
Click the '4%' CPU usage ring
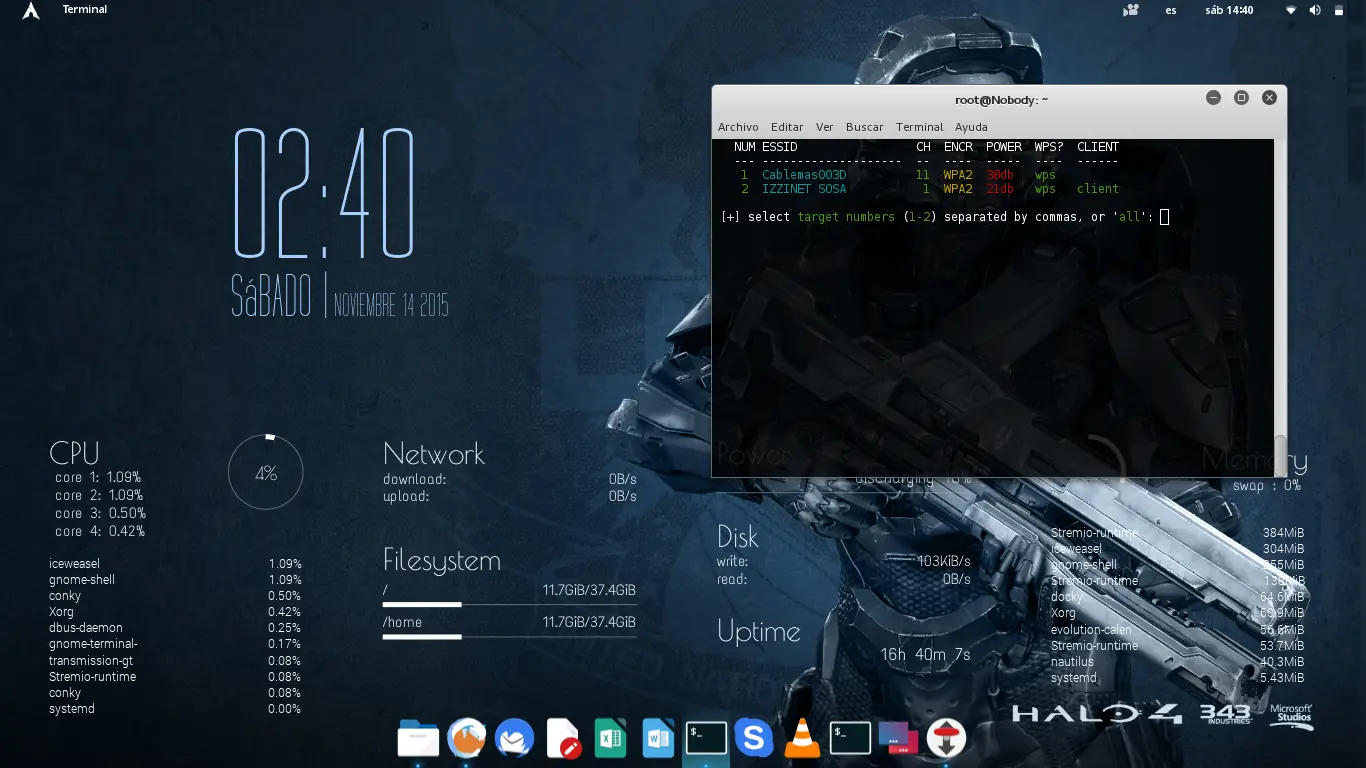tap(266, 473)
